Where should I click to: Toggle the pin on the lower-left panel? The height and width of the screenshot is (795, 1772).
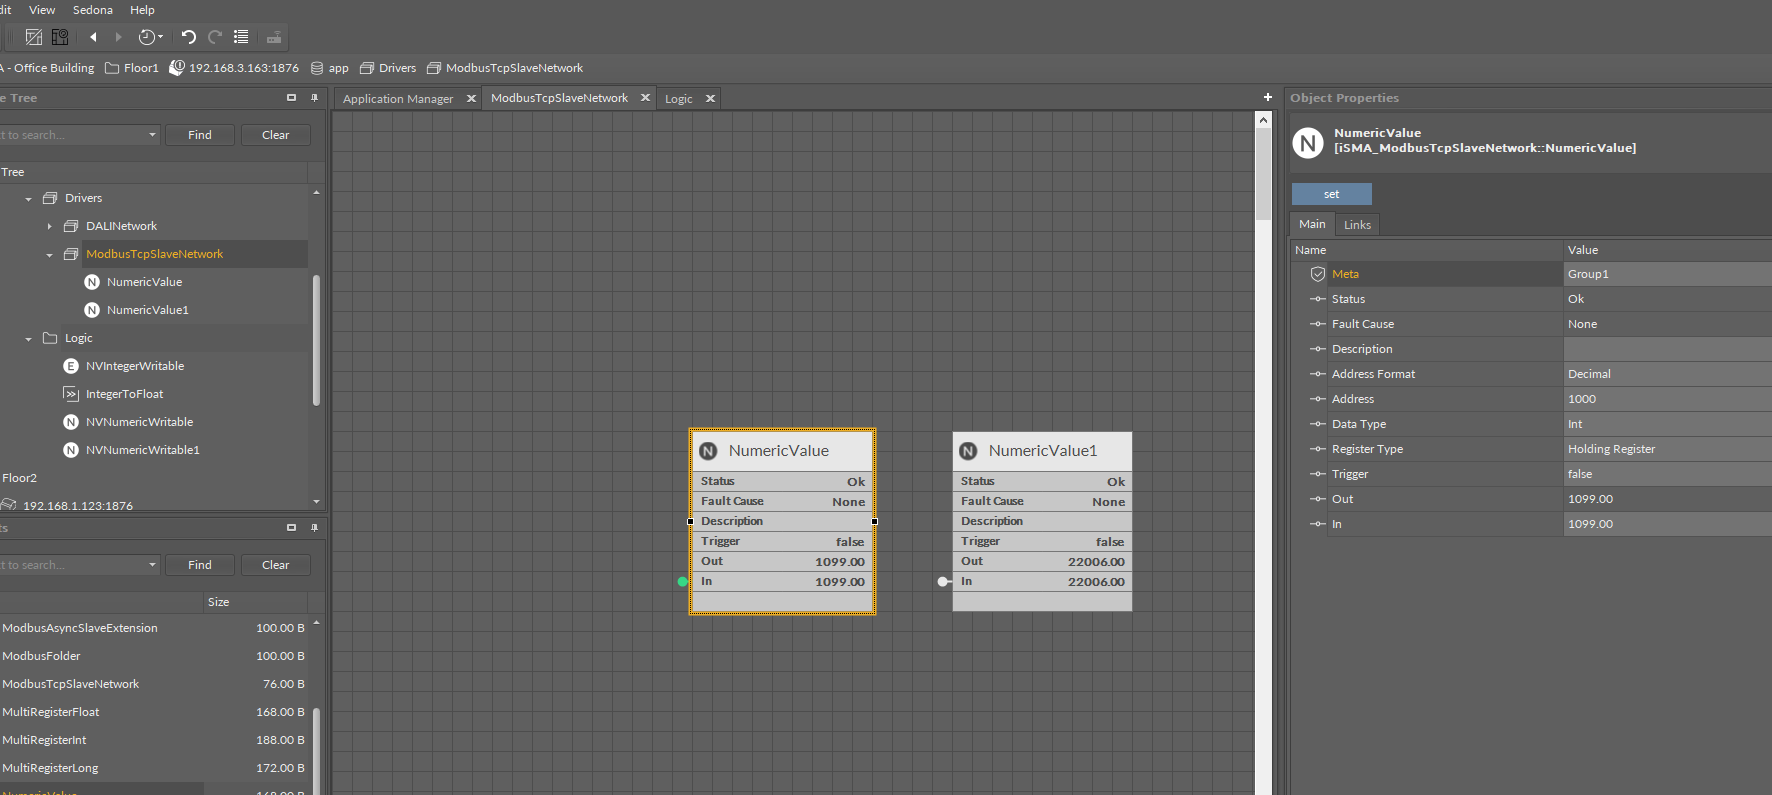click(x=314, y=527)
